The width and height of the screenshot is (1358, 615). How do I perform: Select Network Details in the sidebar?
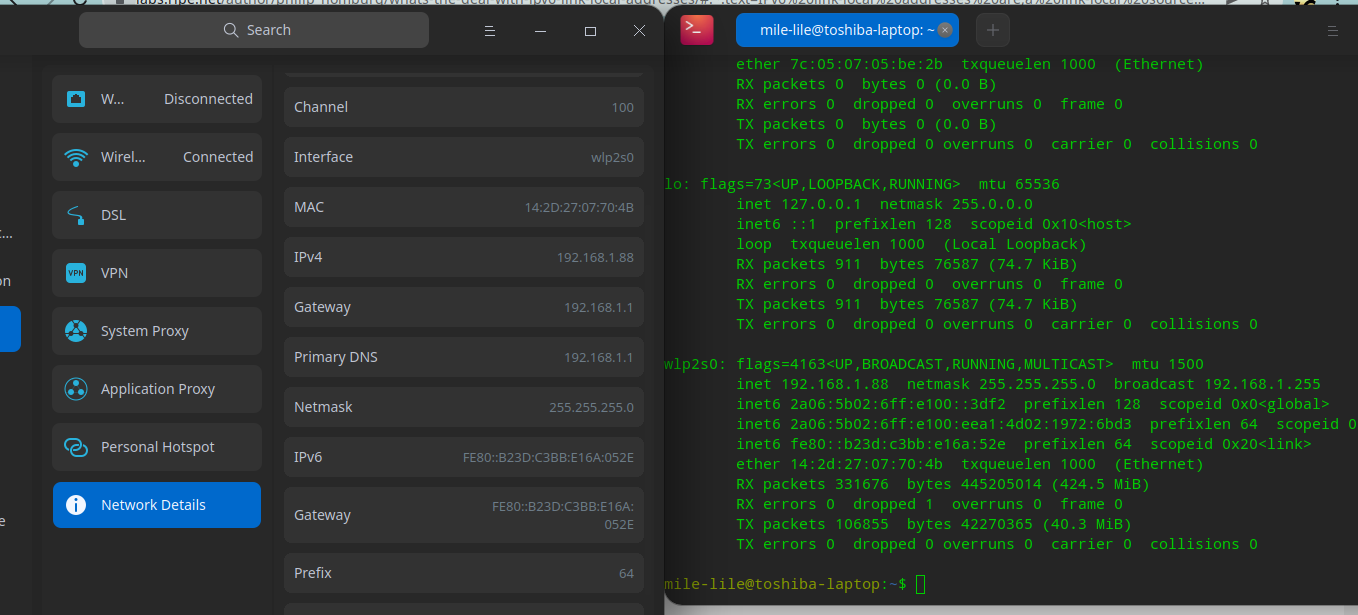click(157, 505)
